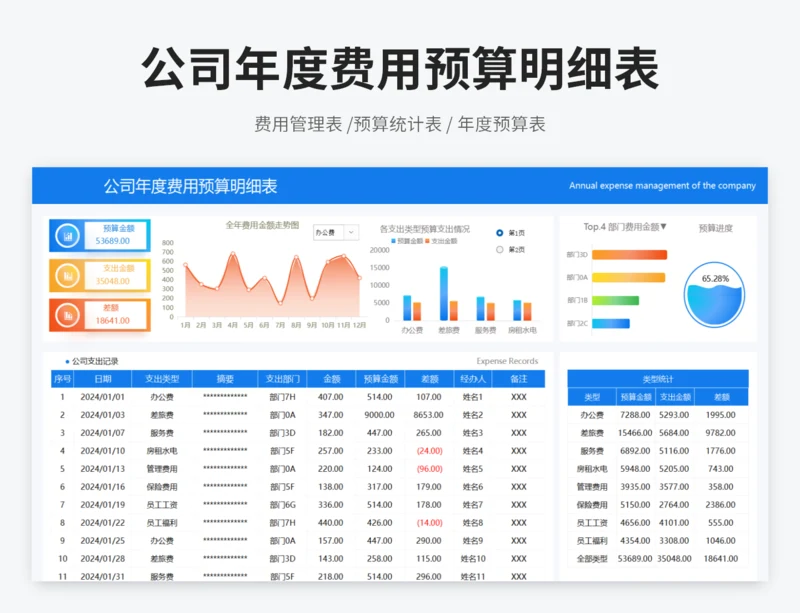Click the 65.28% budget progress gauge
This screenshot has height=613, width=800.
click(714, 295)
